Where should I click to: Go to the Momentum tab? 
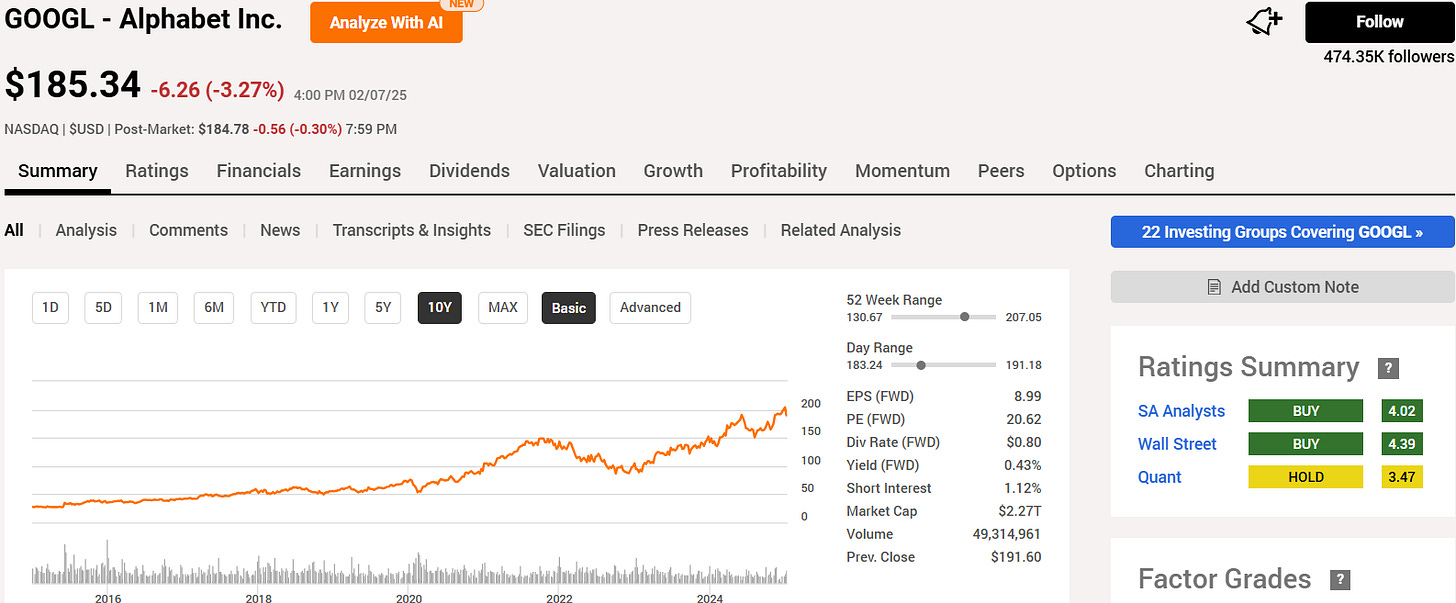tap(902, 171)
